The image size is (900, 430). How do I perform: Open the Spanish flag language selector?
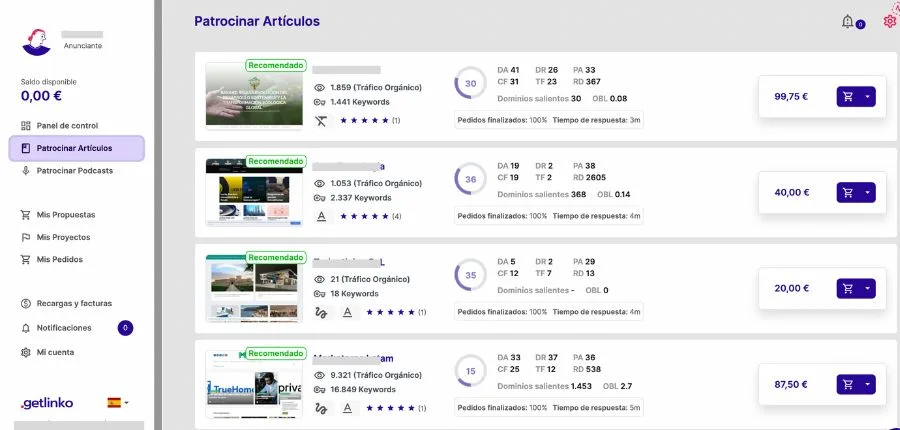pyautogui.click(x=118, y=403)
